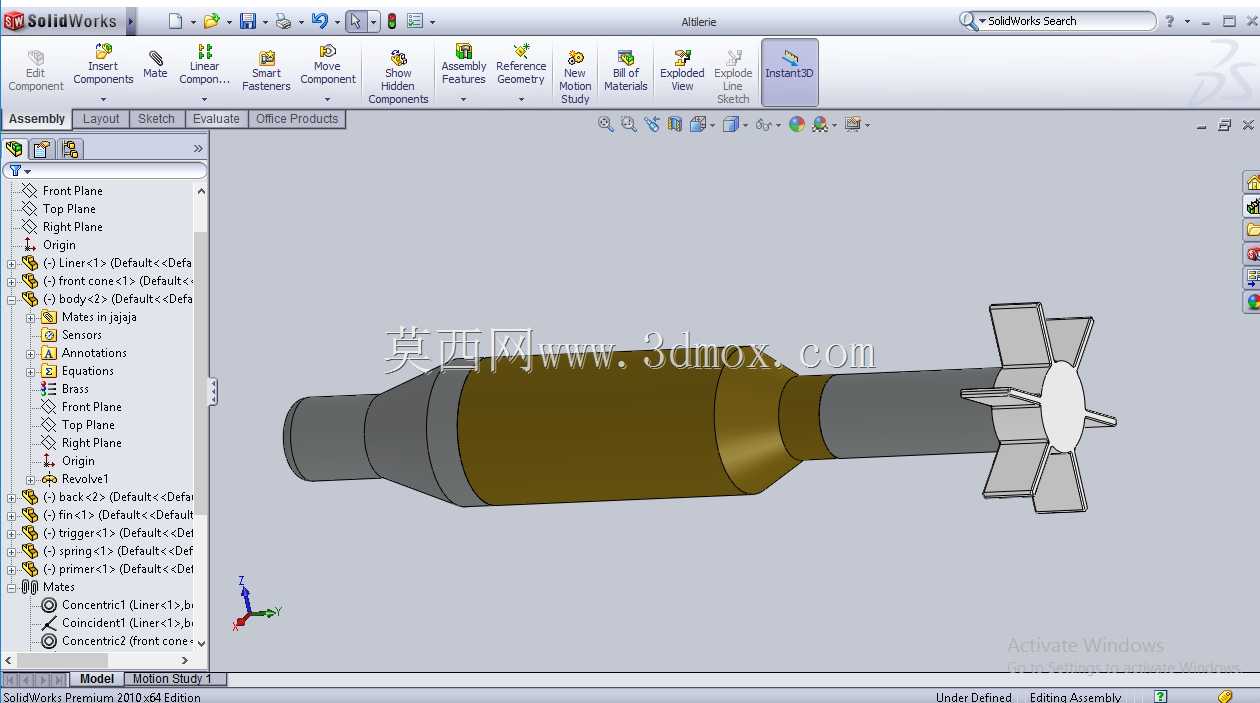Click status bar help question icon
Screen dimensions: 1260x703
click(1160, 697)
